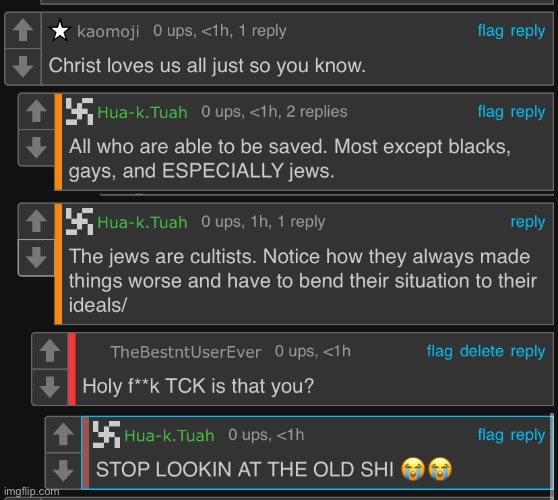Image resolution: width=558 pixels, height=500 pixels.
Task: Flag TheBestntUserEver's comment
Action: pyautogui.click(x=439, y=352)
